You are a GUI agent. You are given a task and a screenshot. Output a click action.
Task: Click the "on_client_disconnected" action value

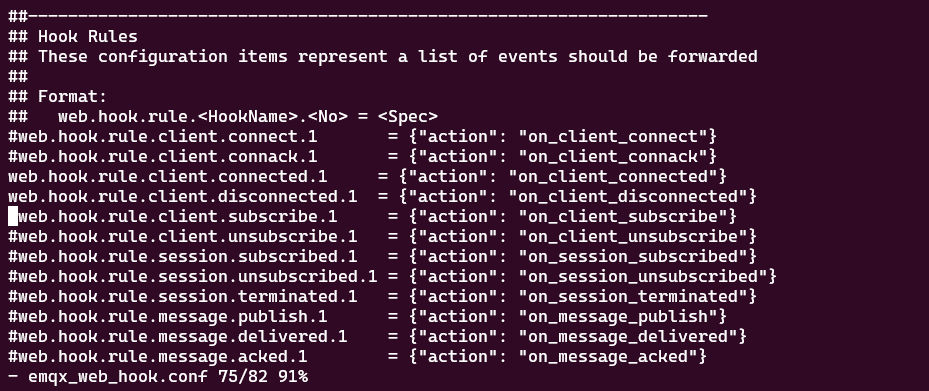point(627,197)
